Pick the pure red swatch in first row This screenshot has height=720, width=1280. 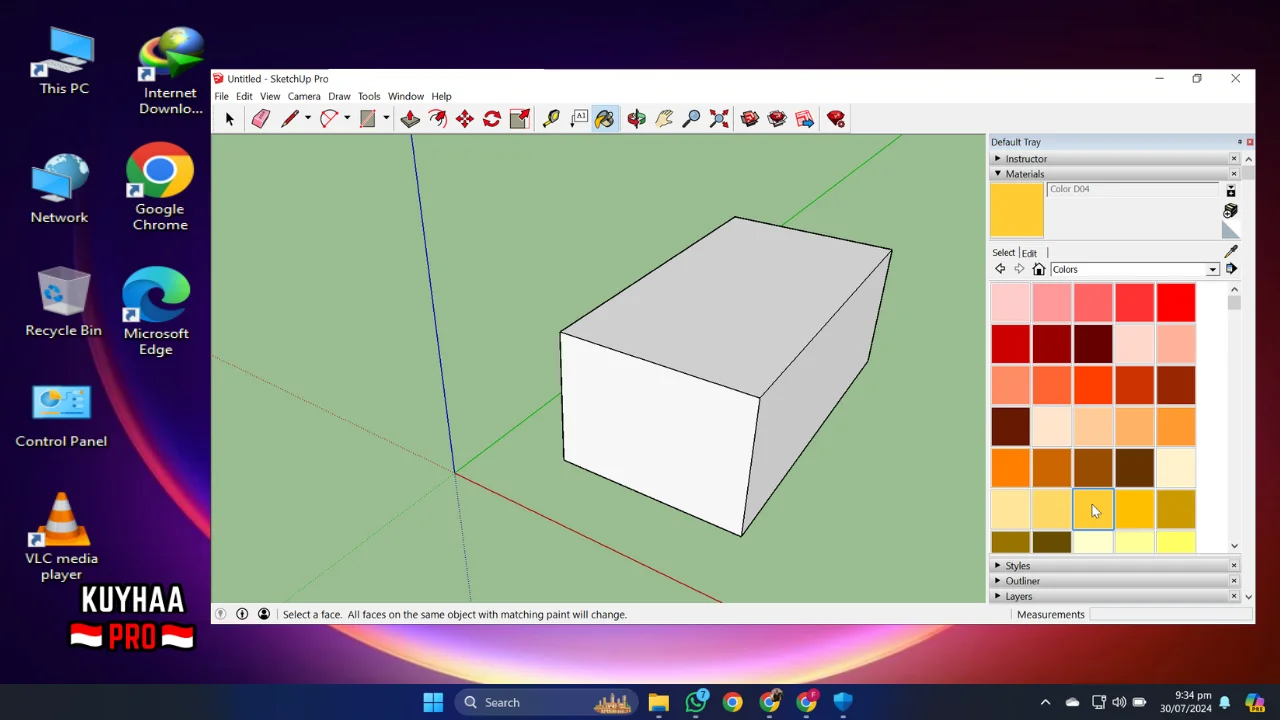[x=1176, y=303]
